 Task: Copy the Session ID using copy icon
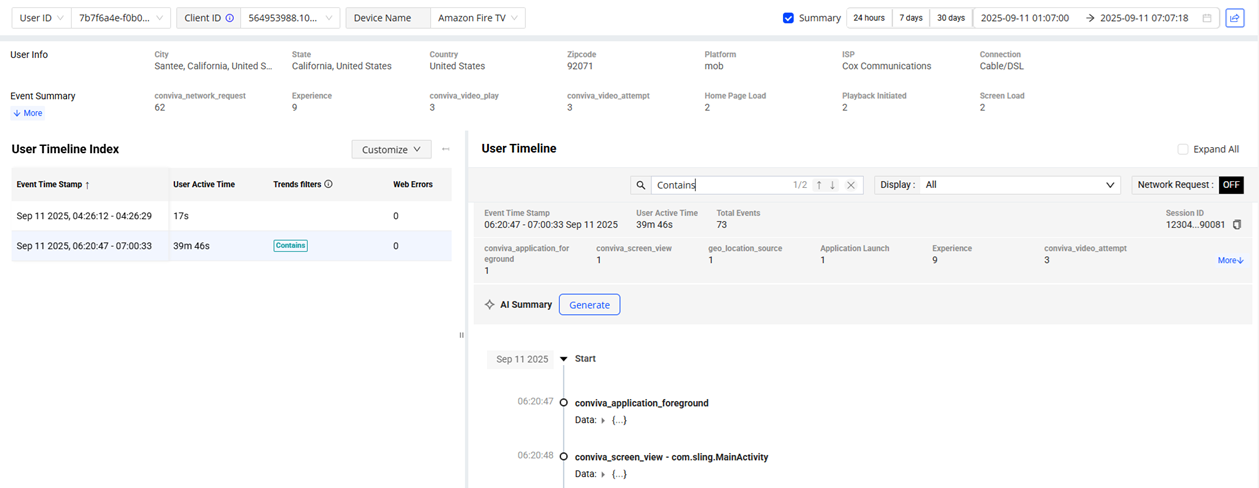click(1237, 225)
